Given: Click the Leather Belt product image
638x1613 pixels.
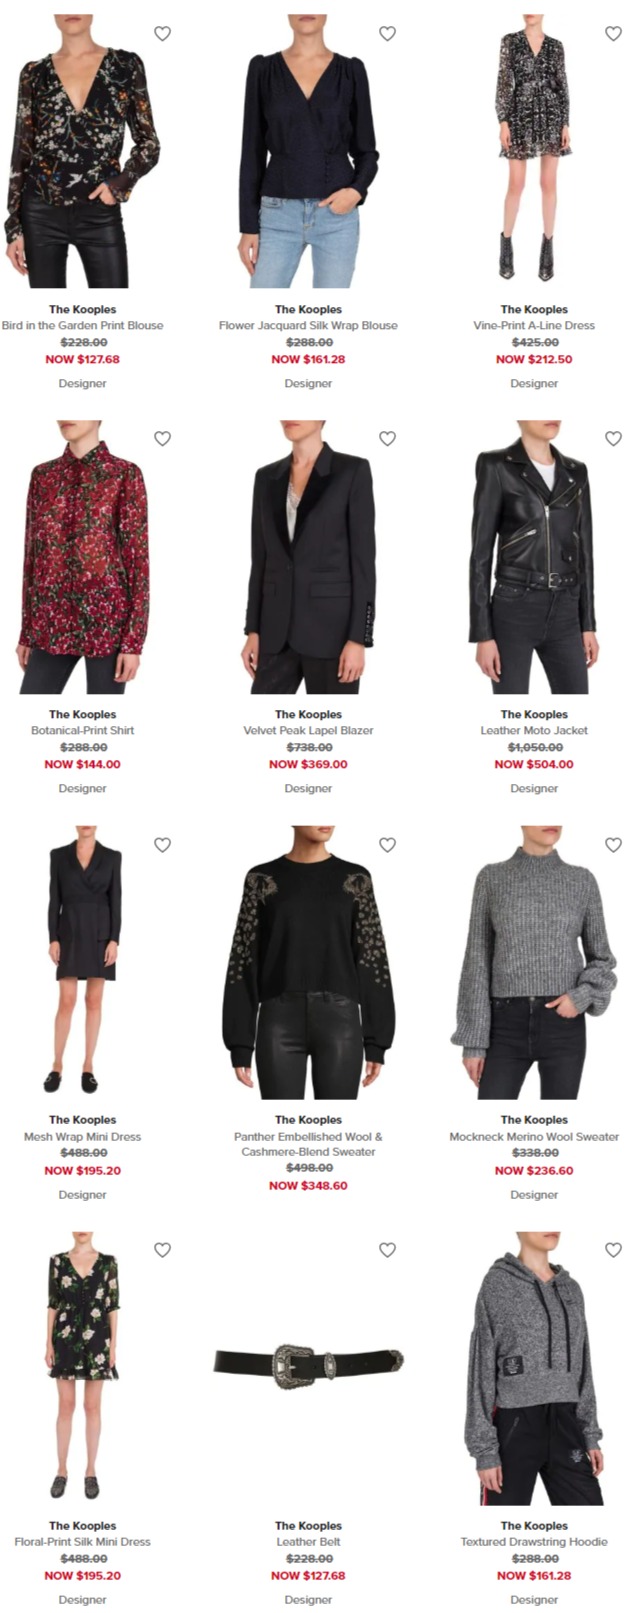Looking at the screenshot, I should click(308, 1361).
